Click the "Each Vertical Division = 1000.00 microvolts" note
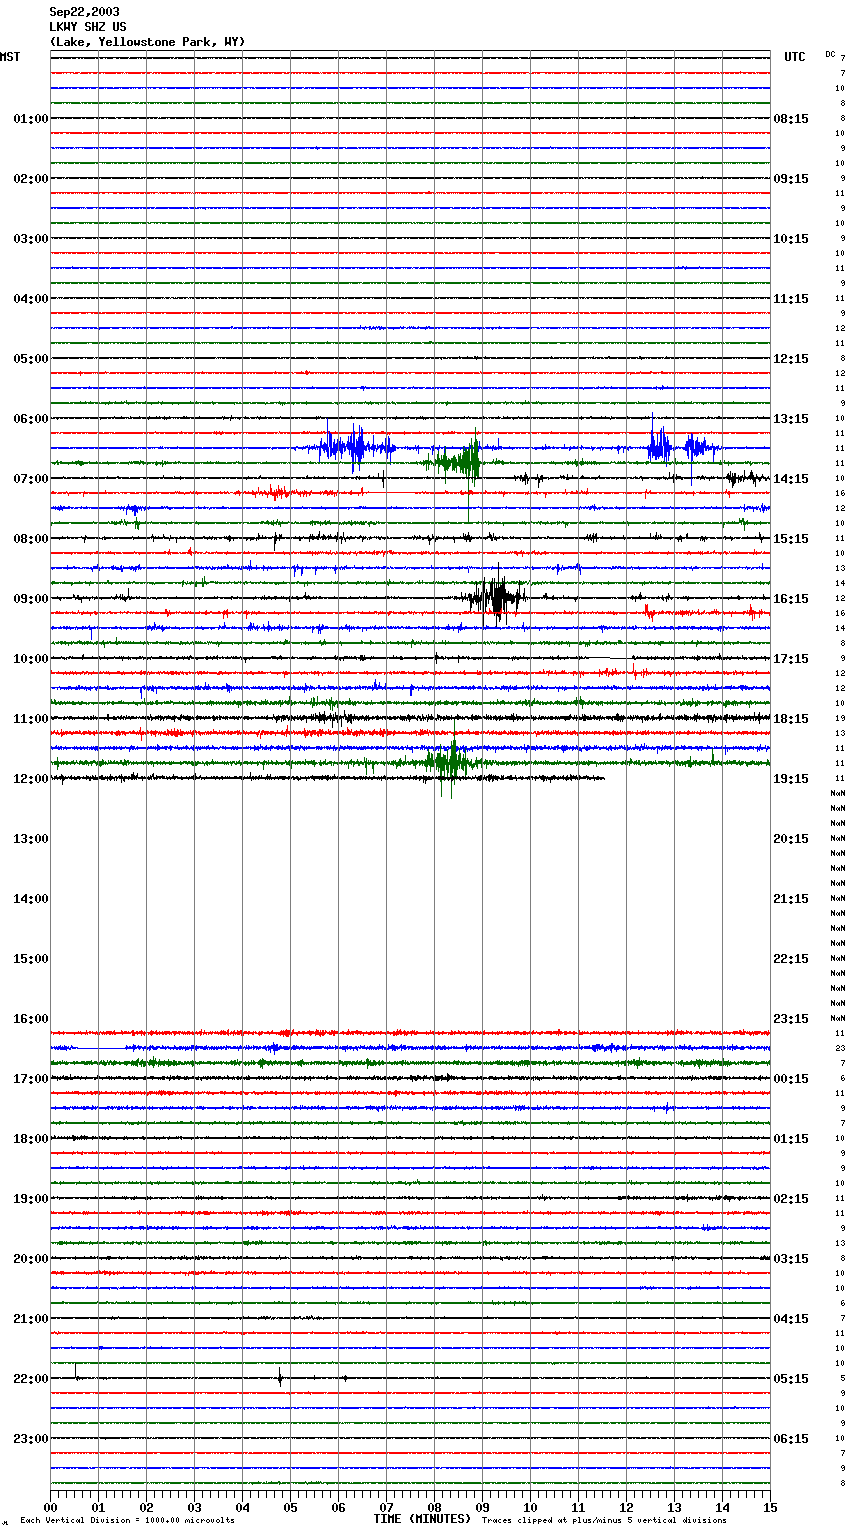This screenshot has height=1534, width=850. [x=127, y=1521]
